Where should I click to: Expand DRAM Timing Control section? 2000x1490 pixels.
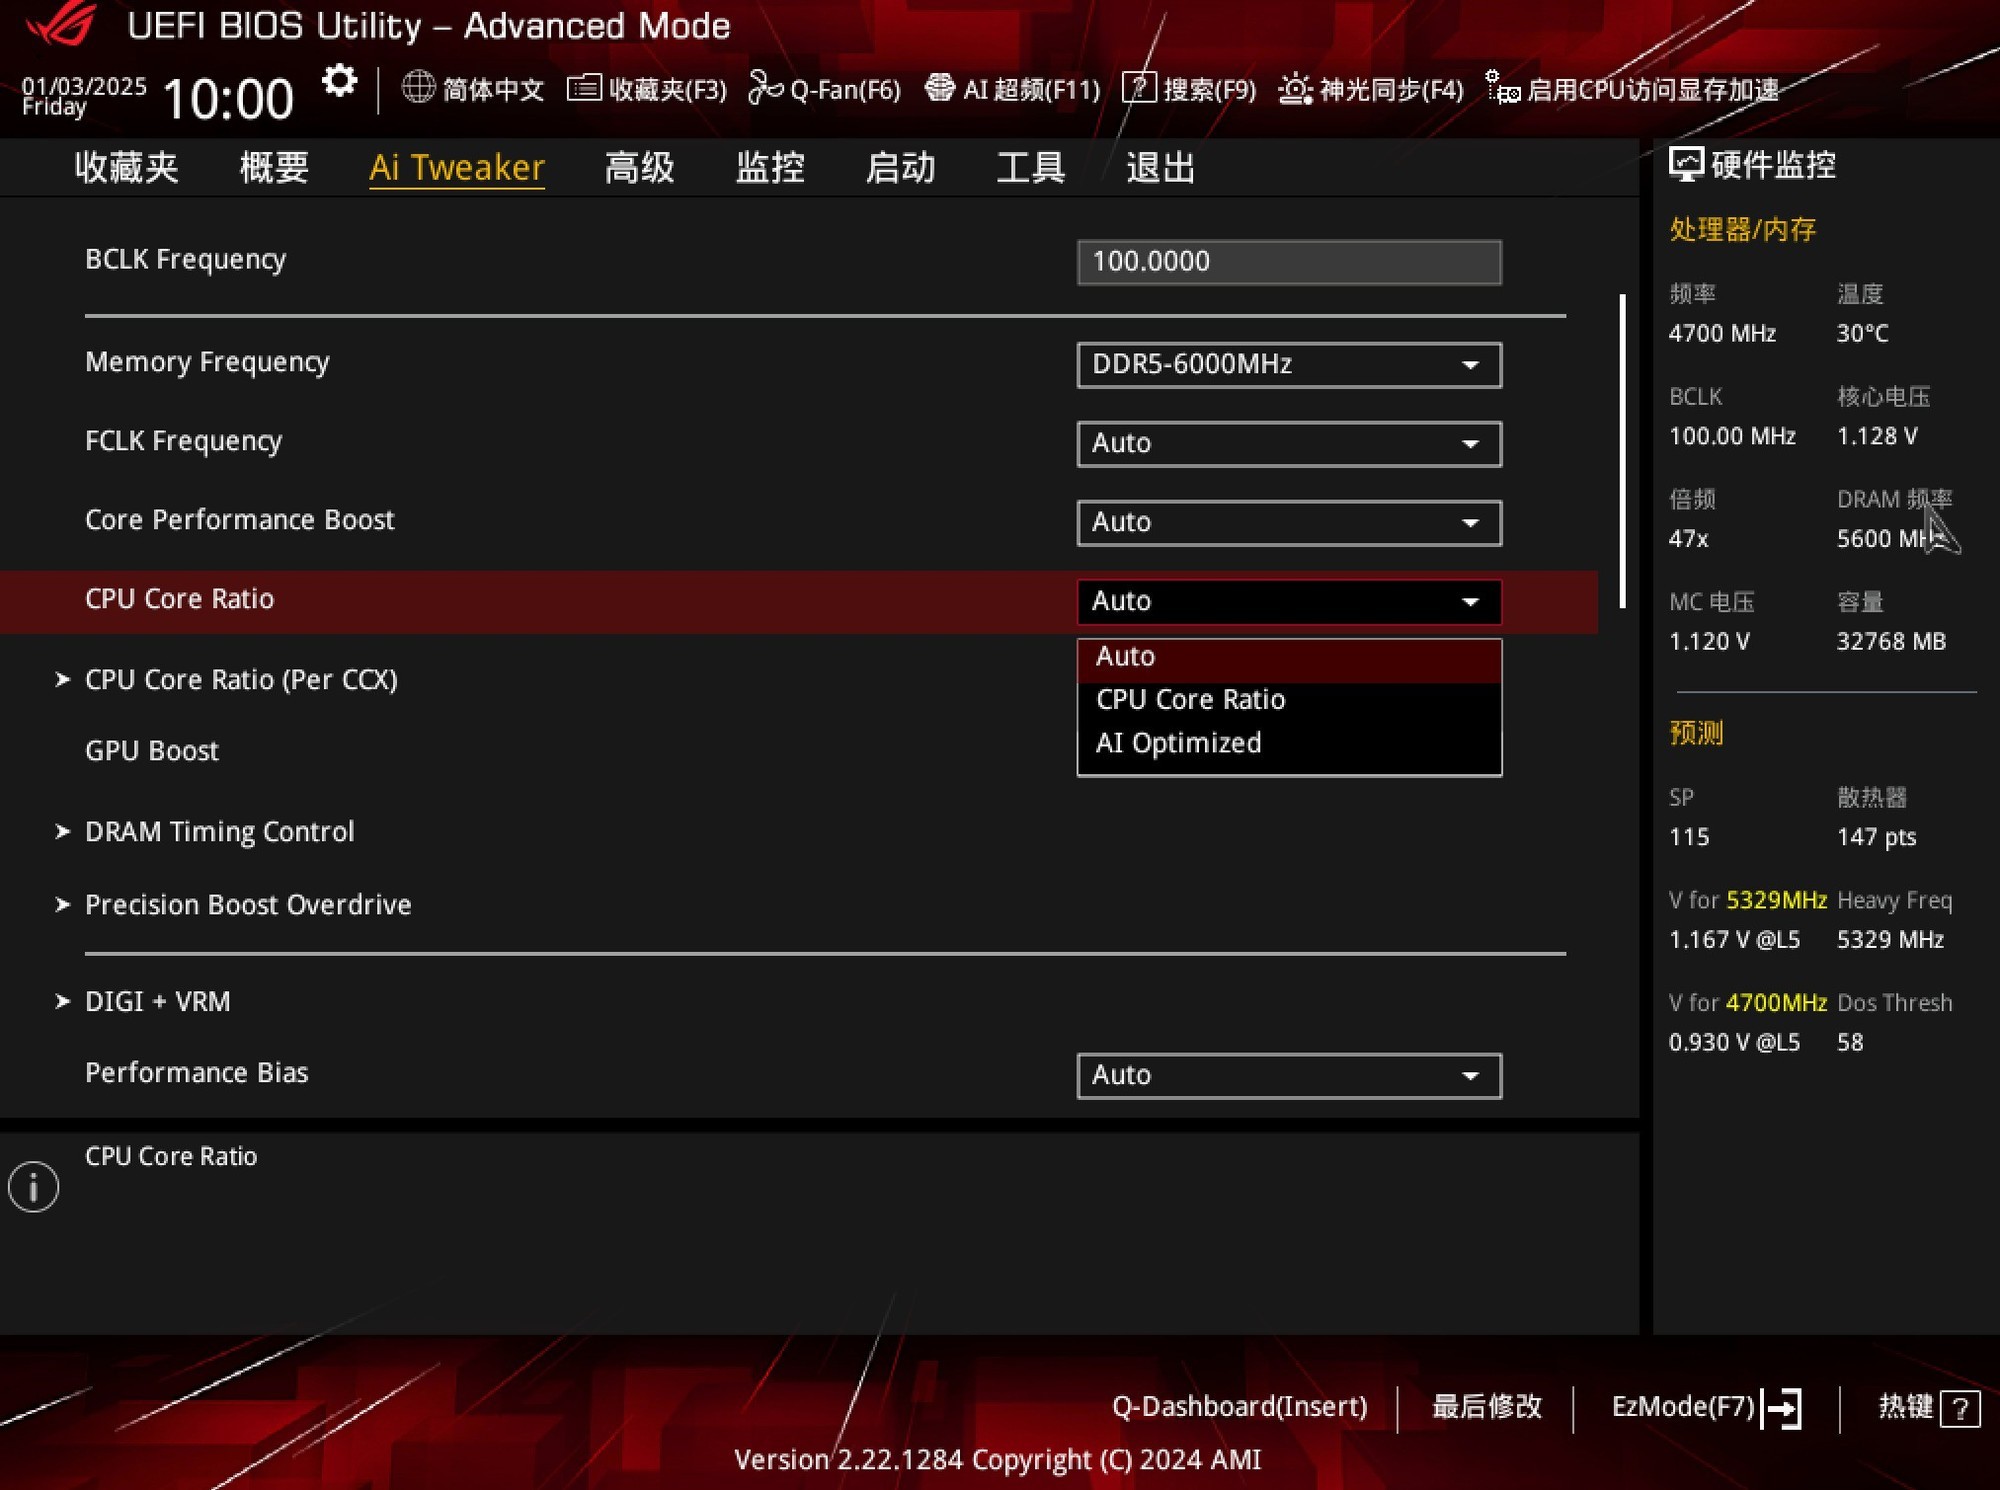tap(219, 831)
